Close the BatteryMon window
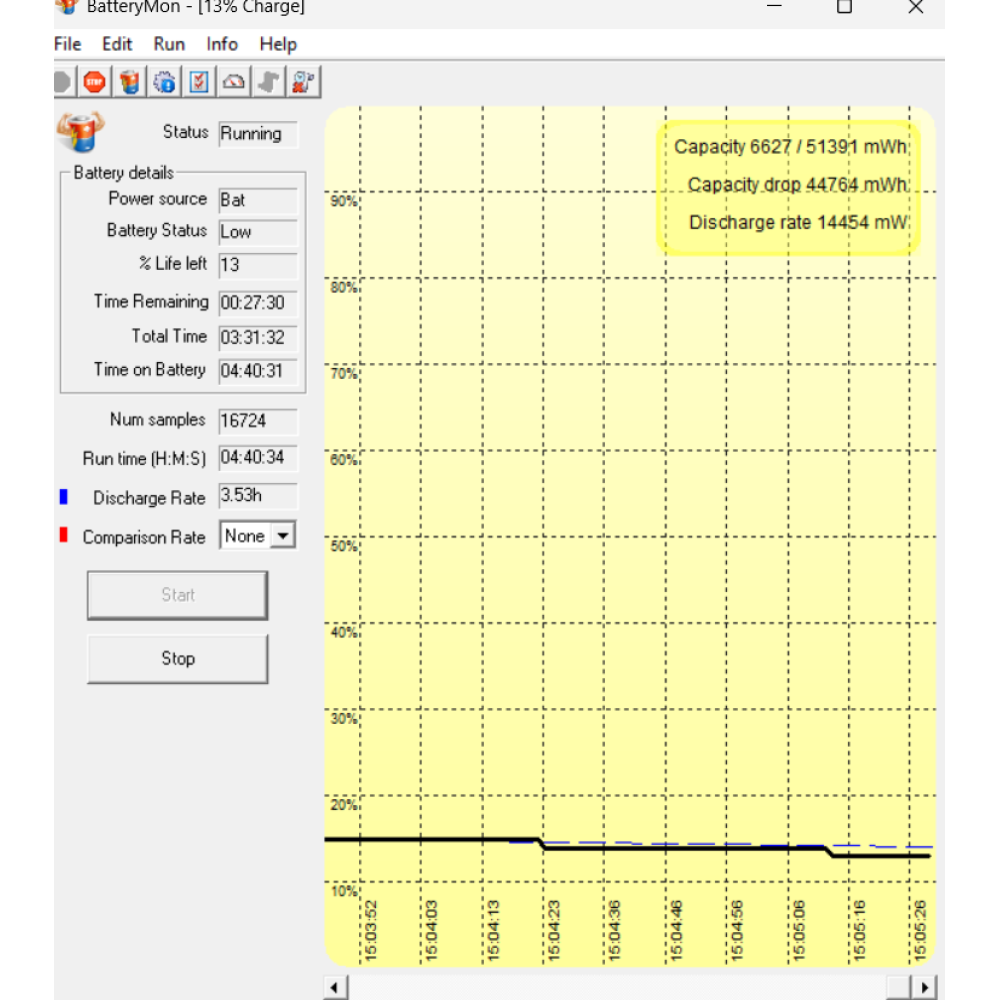 (916, 7)
